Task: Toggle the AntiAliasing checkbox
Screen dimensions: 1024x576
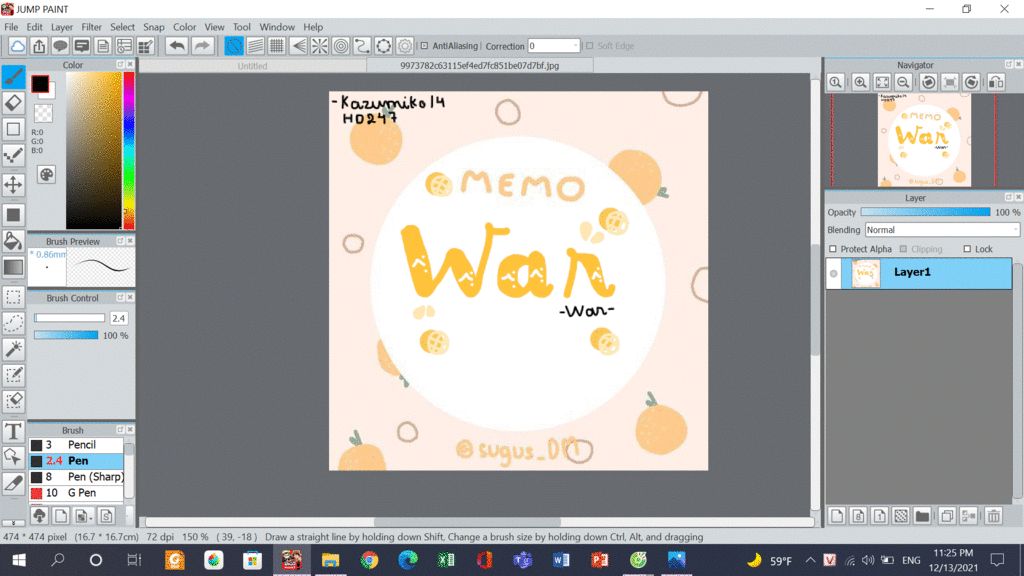Action: [424, 46]
